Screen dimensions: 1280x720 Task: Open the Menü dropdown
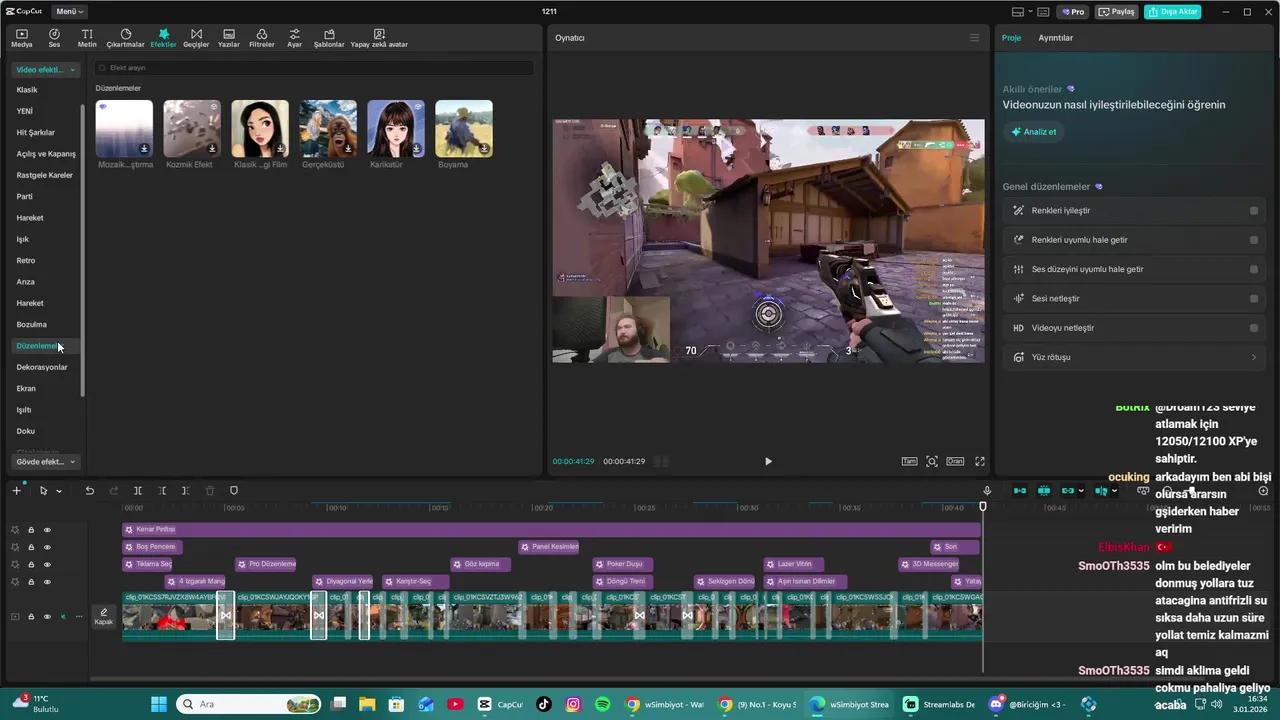70,12
